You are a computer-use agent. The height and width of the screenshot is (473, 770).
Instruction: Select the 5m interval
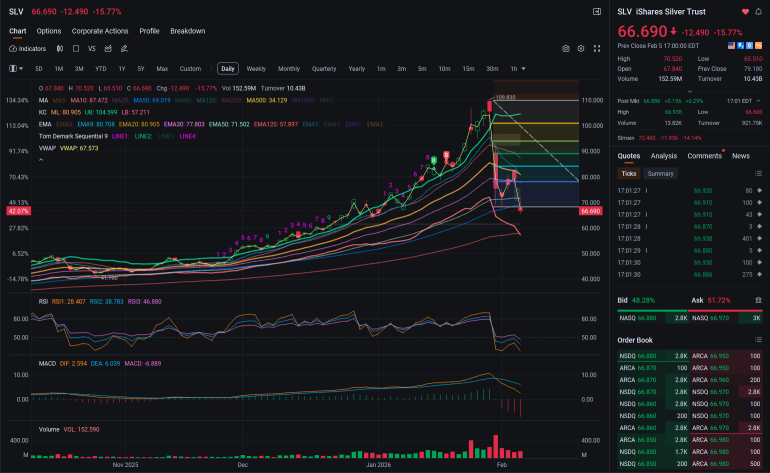click(422, 69)
